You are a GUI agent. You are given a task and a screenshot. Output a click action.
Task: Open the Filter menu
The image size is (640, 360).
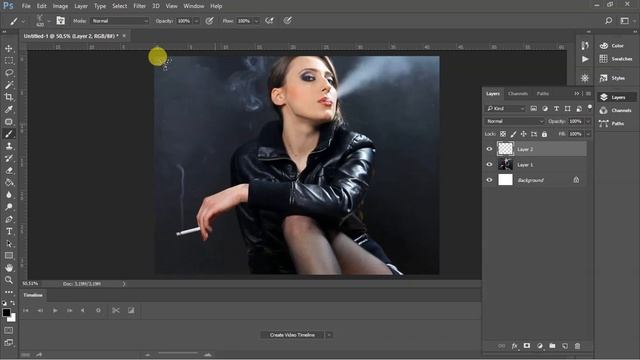(139, 6)
